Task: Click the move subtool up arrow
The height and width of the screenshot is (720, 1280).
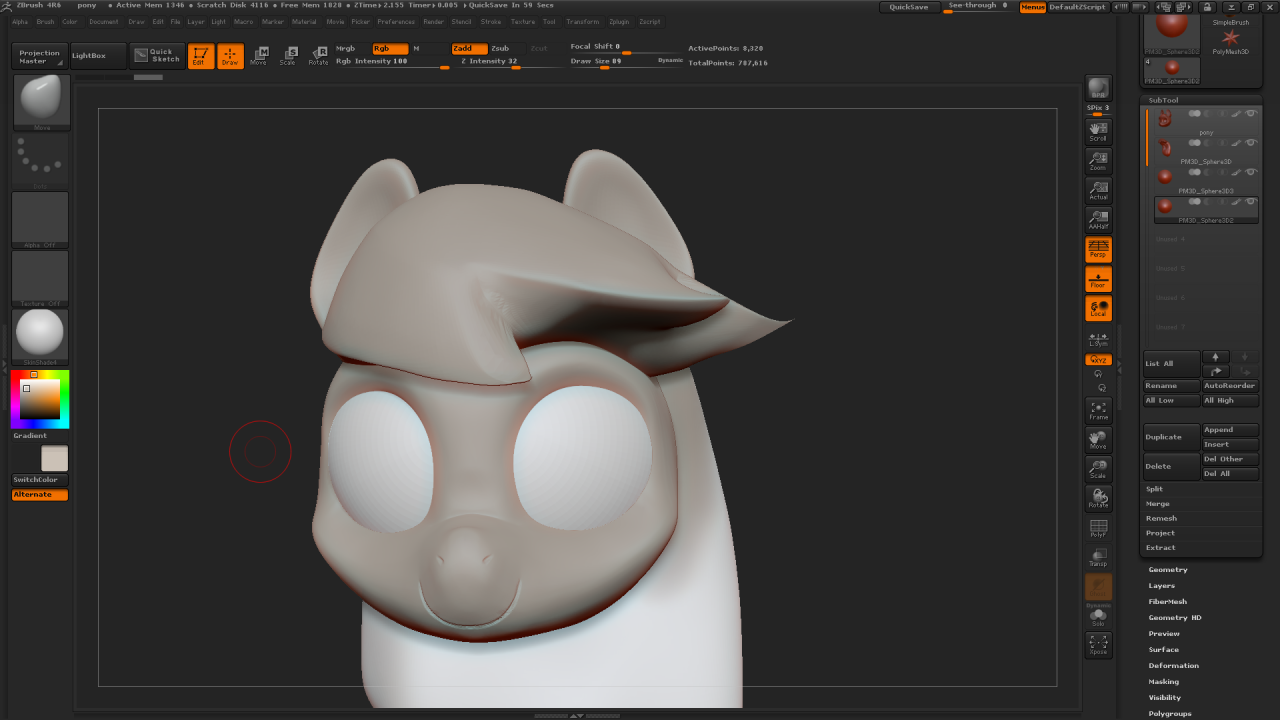Action: coord(1215,357)
